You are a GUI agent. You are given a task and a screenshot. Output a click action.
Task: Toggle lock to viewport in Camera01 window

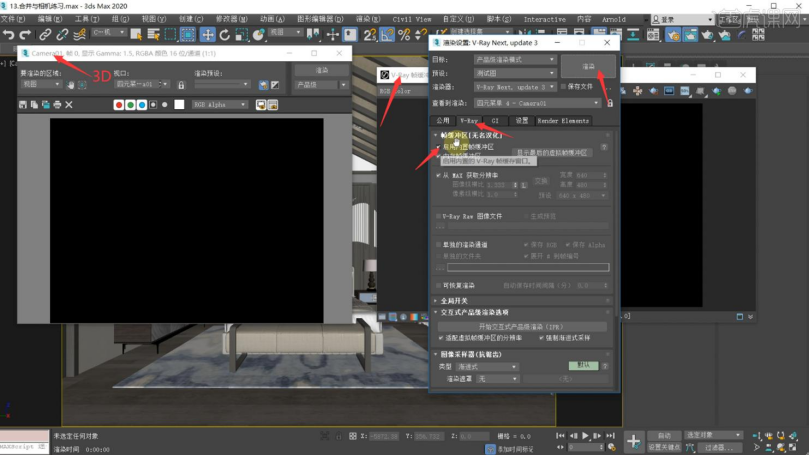[181, 85]
